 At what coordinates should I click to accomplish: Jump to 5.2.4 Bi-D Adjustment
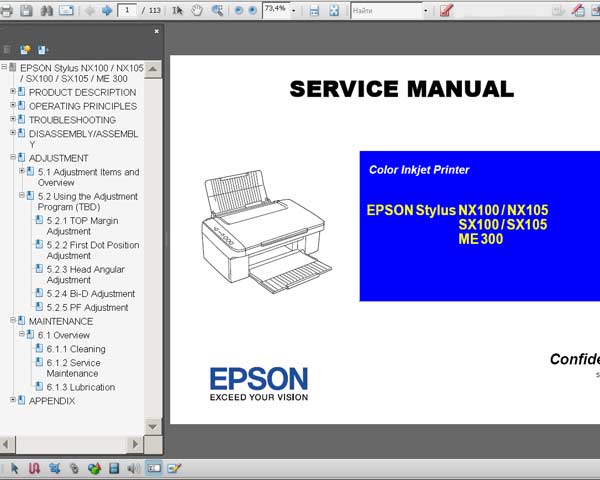tap(91, 294)
